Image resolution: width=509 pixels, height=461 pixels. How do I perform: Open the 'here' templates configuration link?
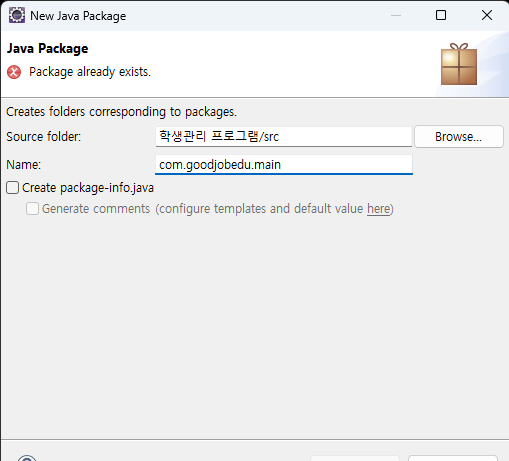pyautogui.click(x=378, y=209)
